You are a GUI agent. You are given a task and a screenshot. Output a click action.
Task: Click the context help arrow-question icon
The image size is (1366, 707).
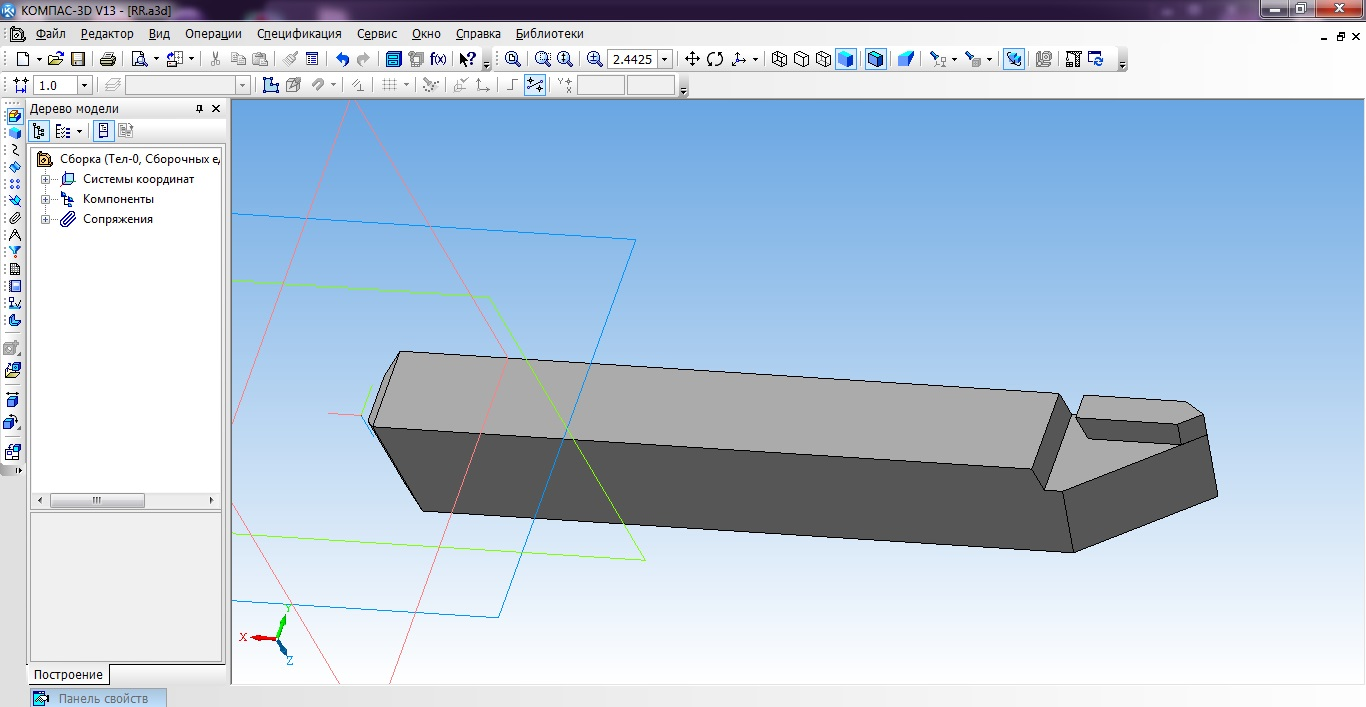[467, 59]
